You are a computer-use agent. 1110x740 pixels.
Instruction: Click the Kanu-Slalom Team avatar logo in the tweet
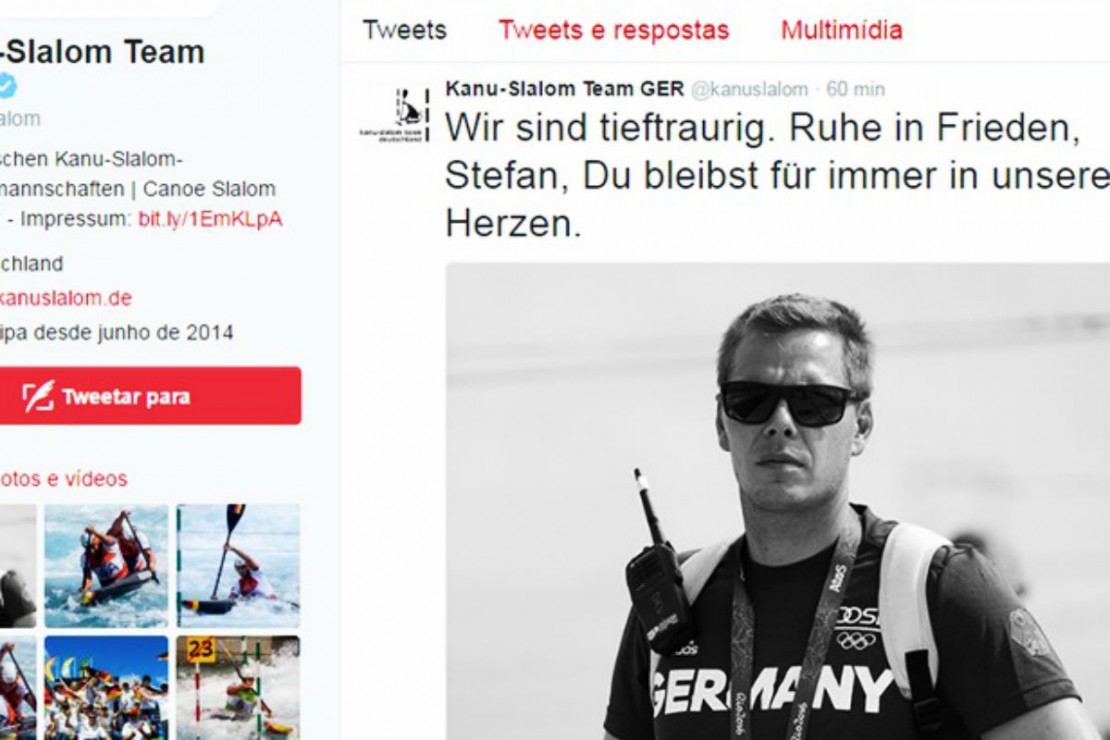[x=396, y=115]
